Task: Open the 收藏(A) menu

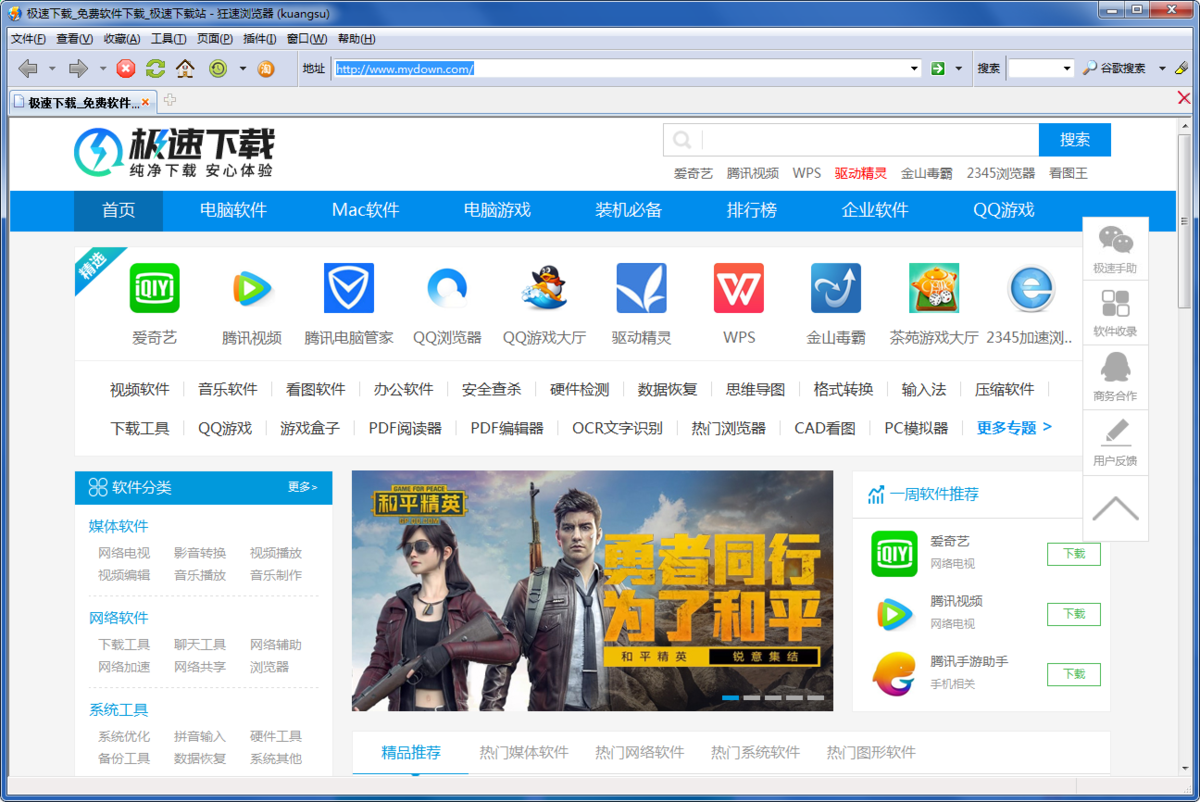Action: click(x=122, y=39)
